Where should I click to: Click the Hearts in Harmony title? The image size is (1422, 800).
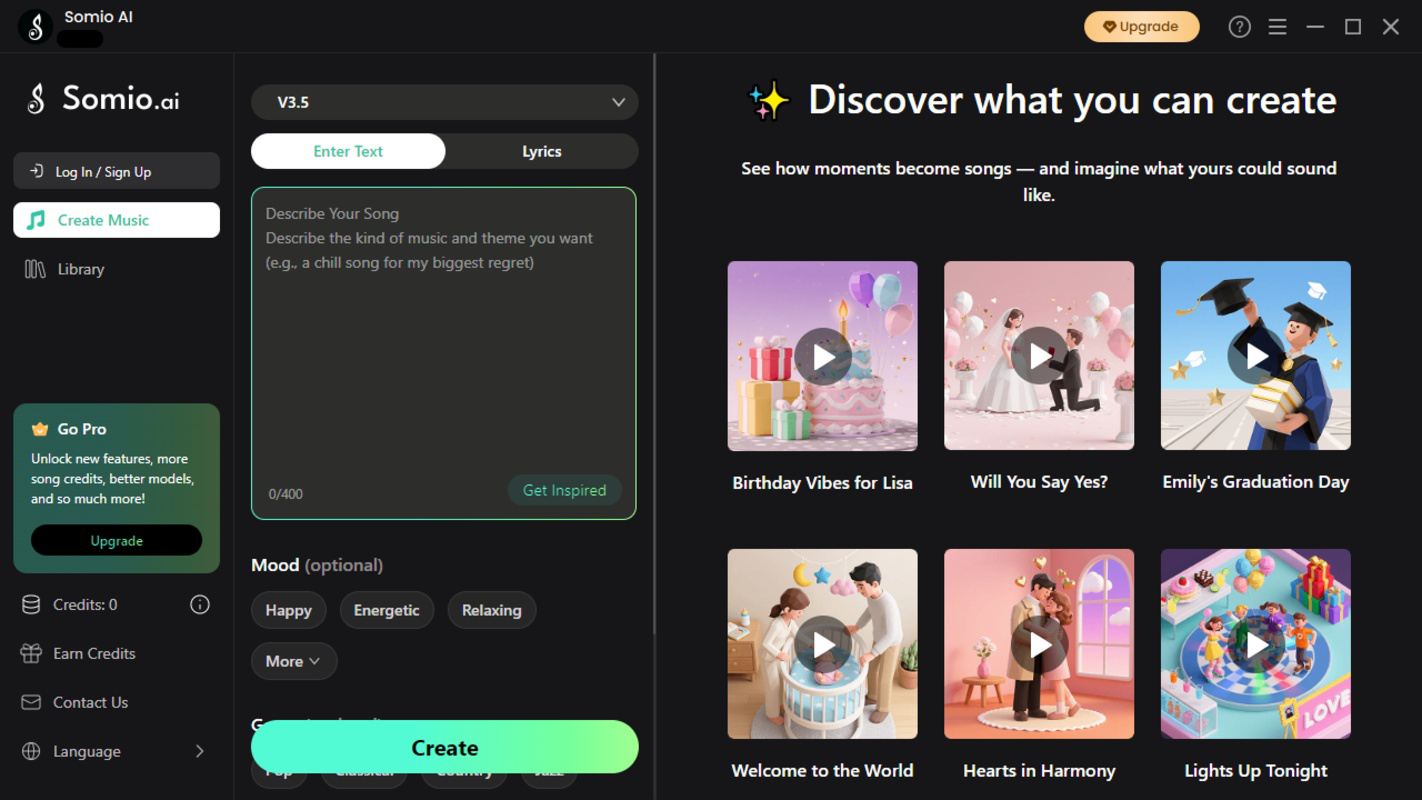pyautogui.click(x=1039, y=770)
